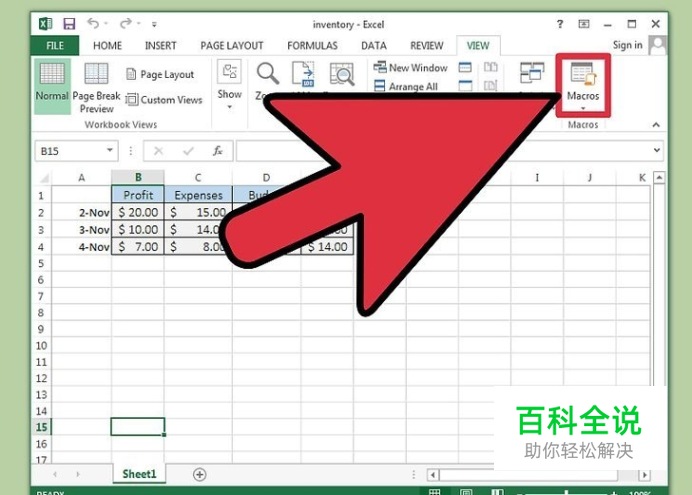Click the Enter checkmark in formula bar
Screen dimensions: 692x495
click(x=188, y=151)
